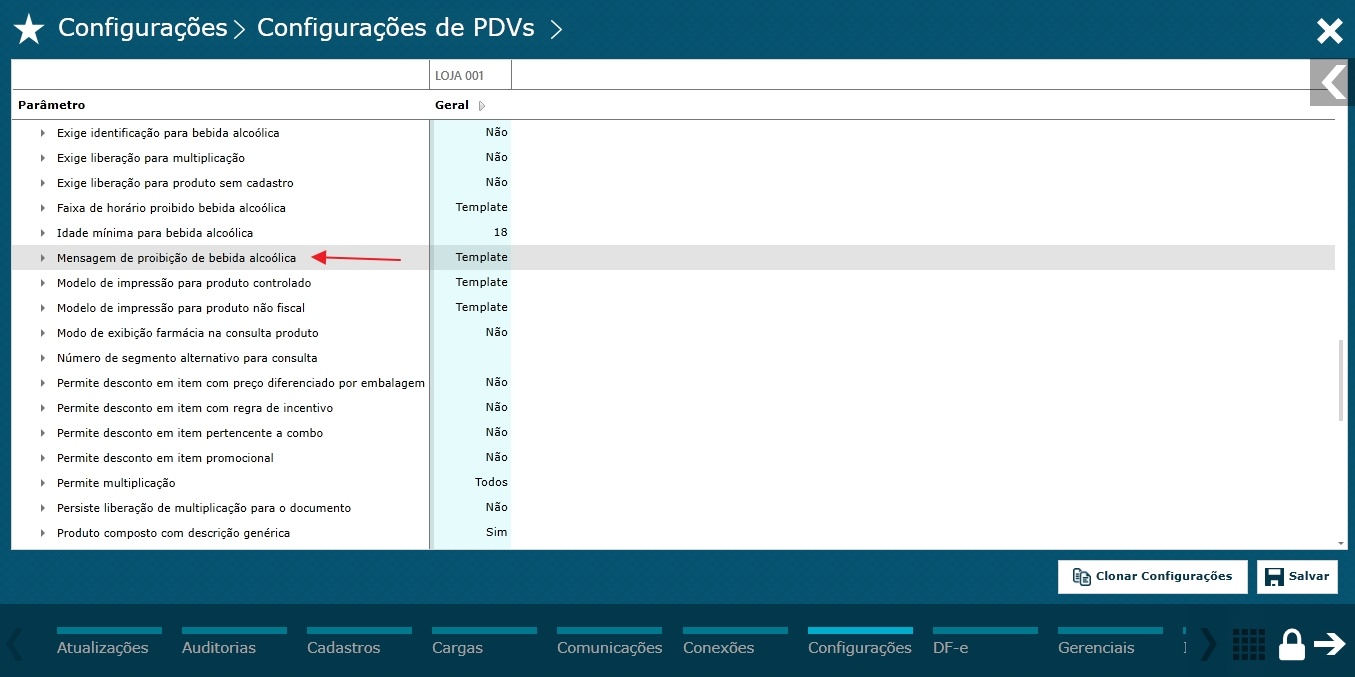Expand the Permite multiplicação row
The height and width of the screenshot is (677, 1355).
point(43,483)
